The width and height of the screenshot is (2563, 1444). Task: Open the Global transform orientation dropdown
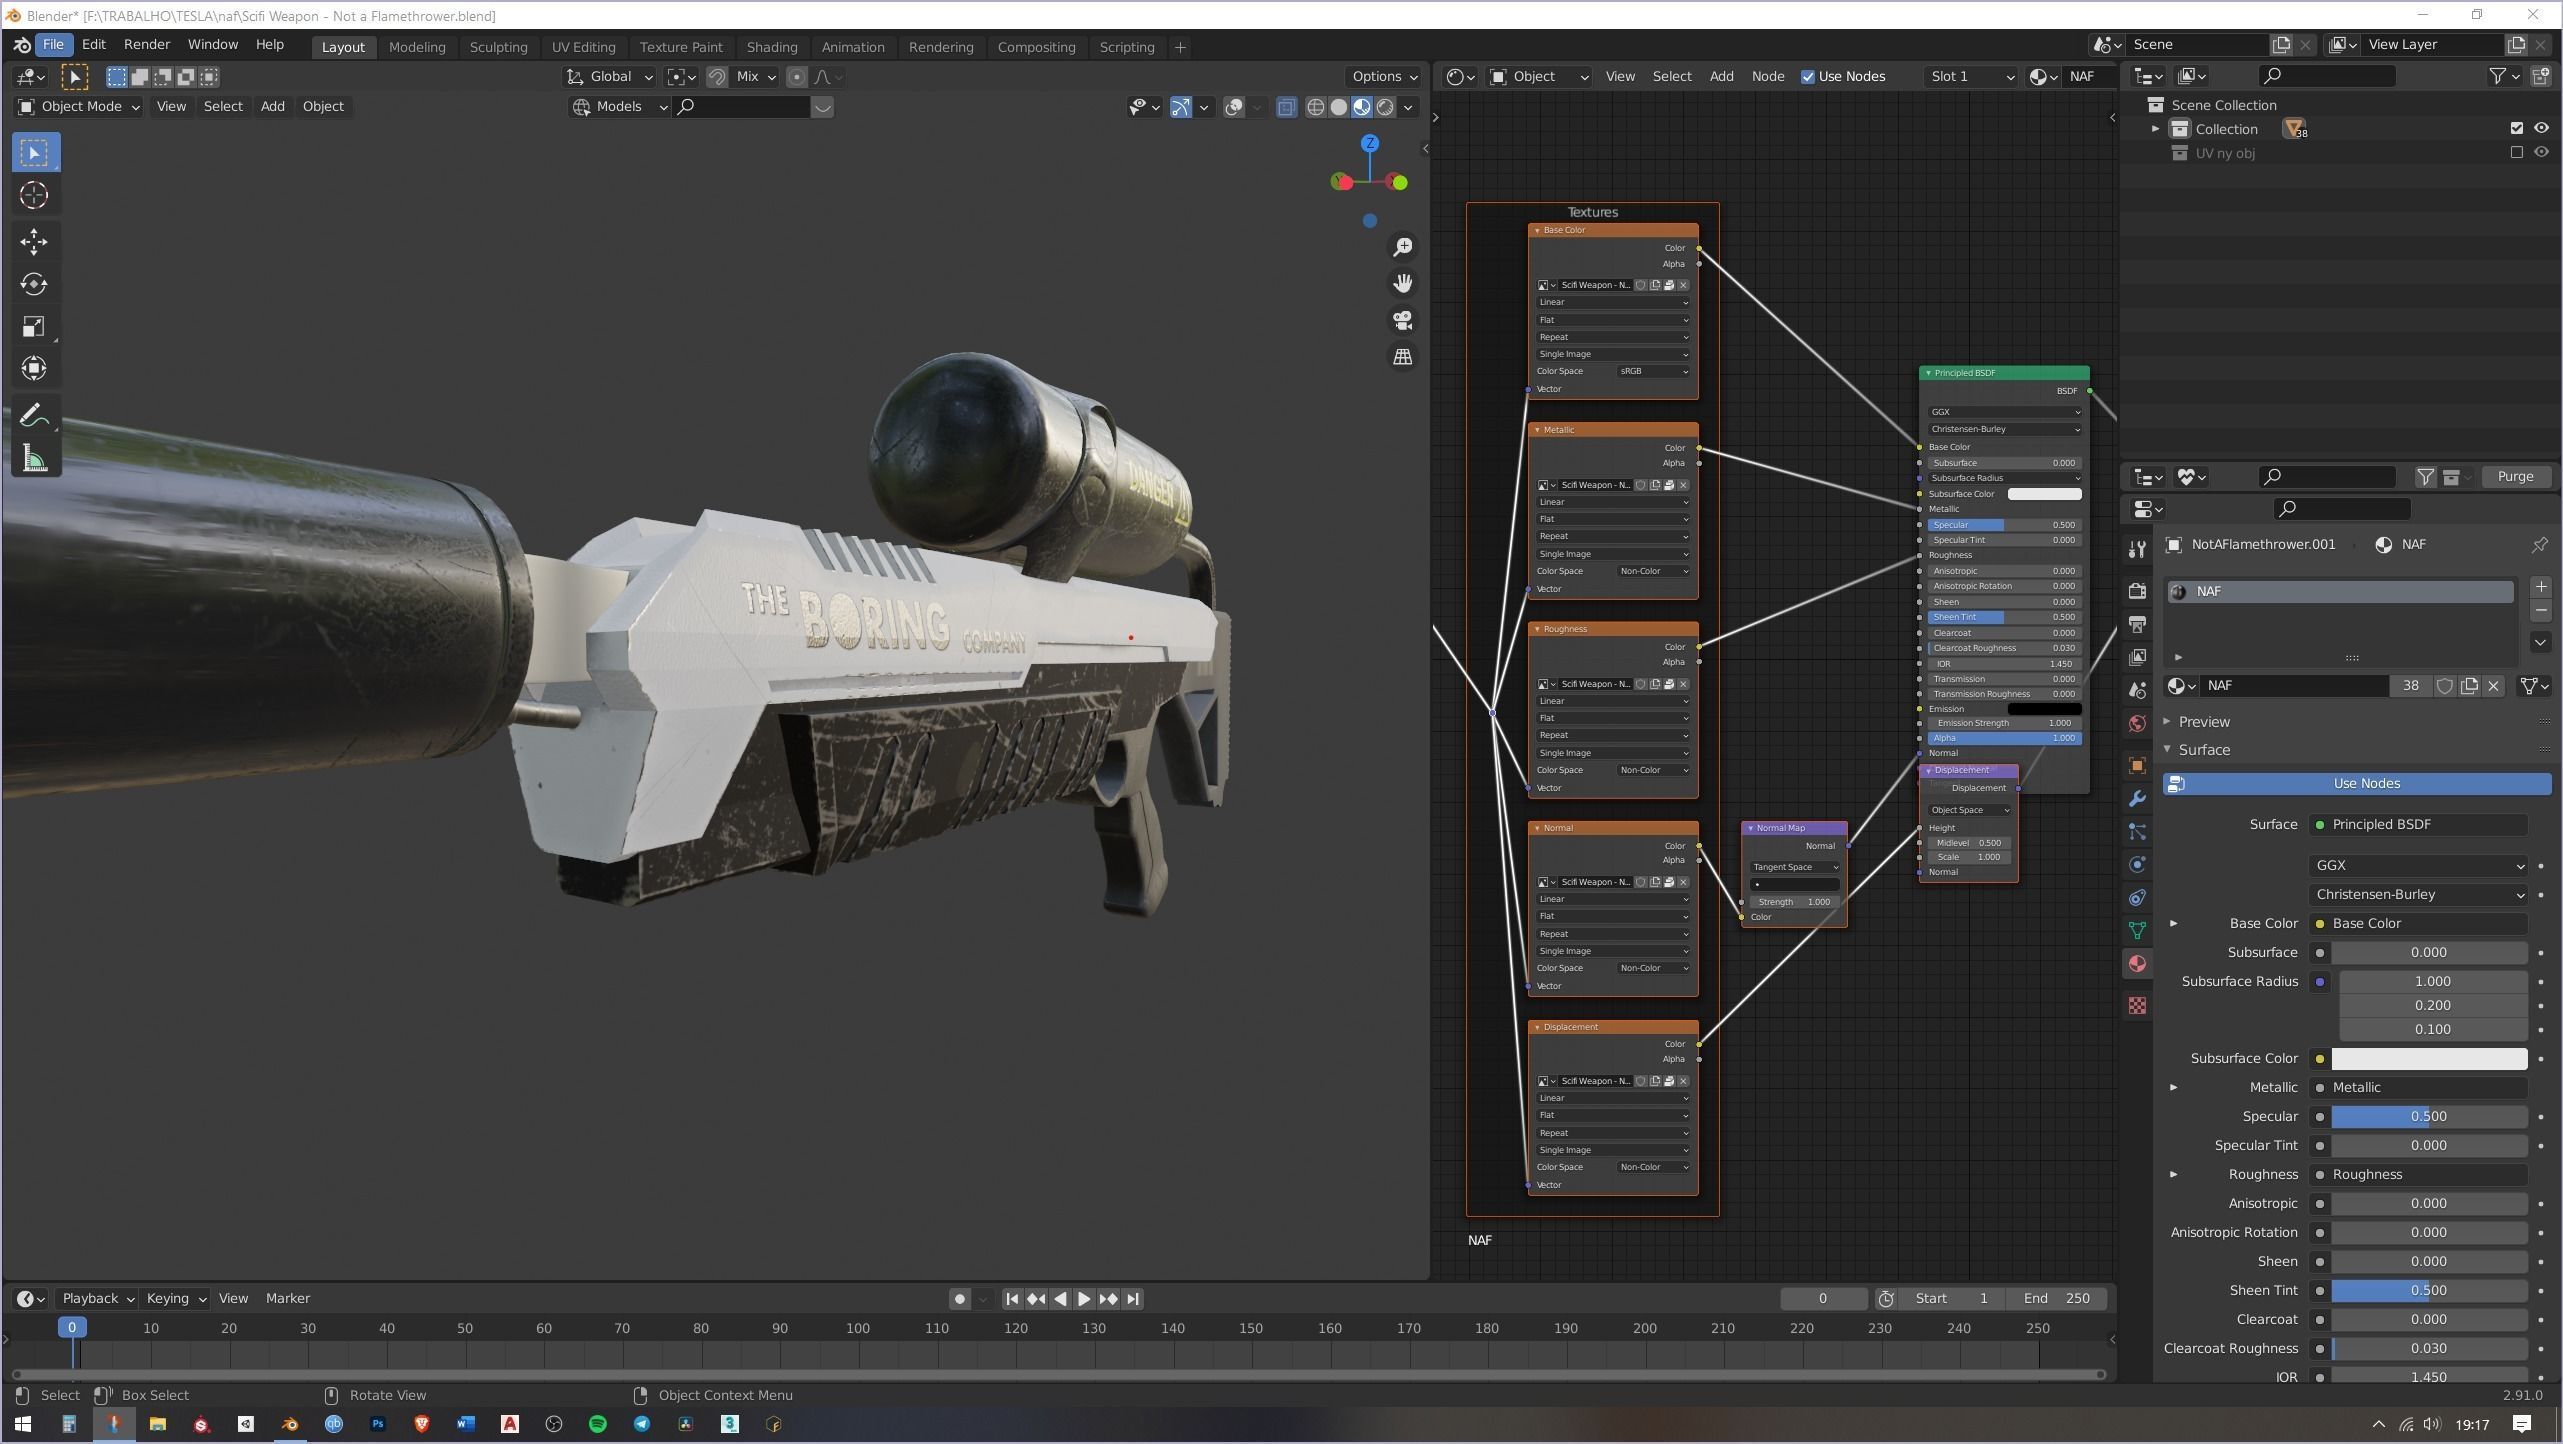pyautogui.click(x=609, y=77)
